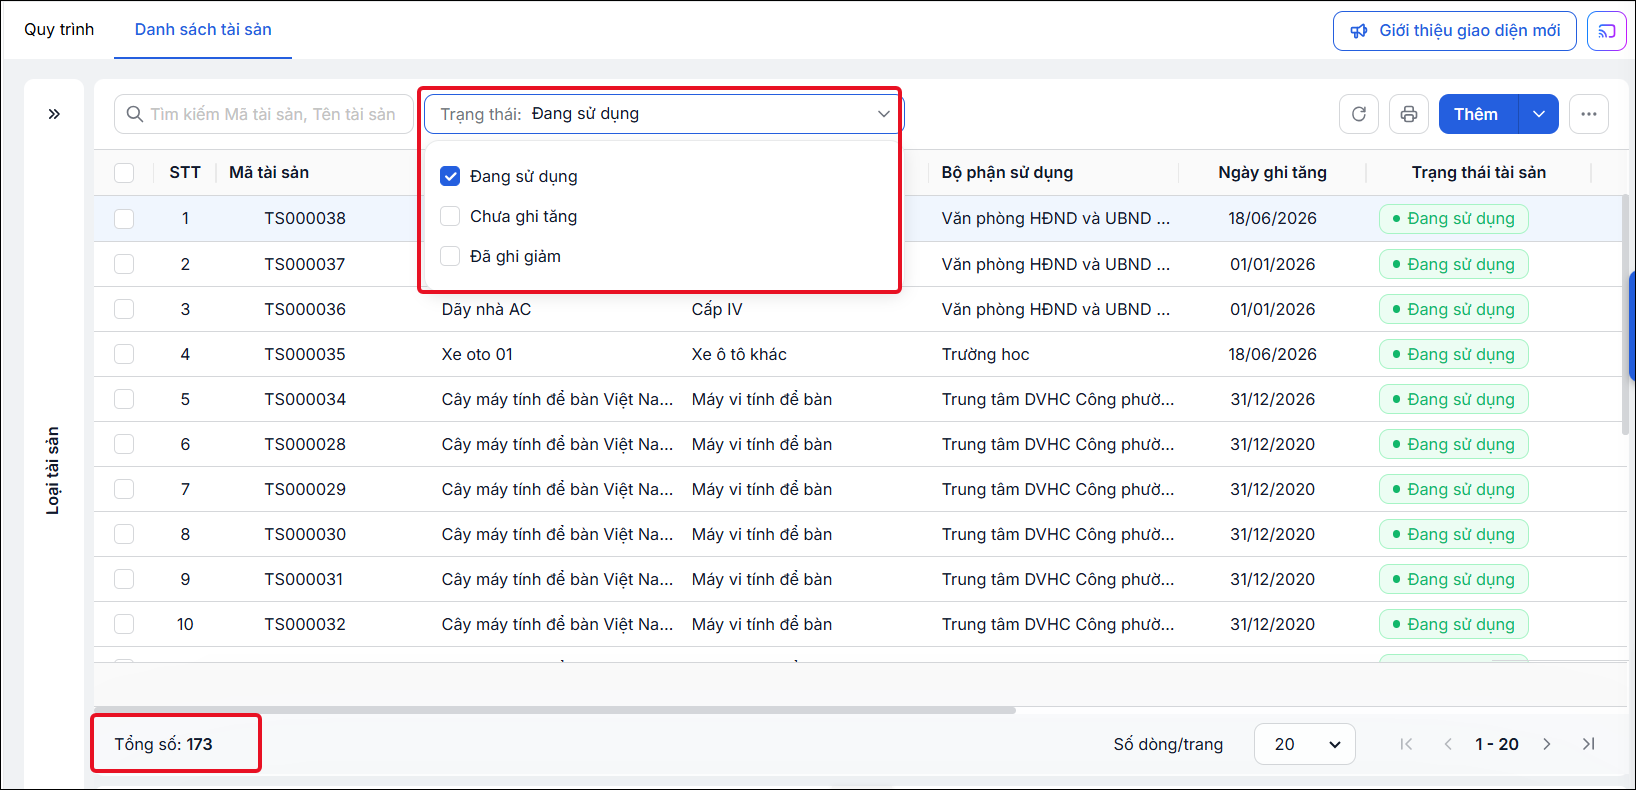1636x790 pixels.
Task: Click the refresh list icon
Action: (x=1359, y=114)
